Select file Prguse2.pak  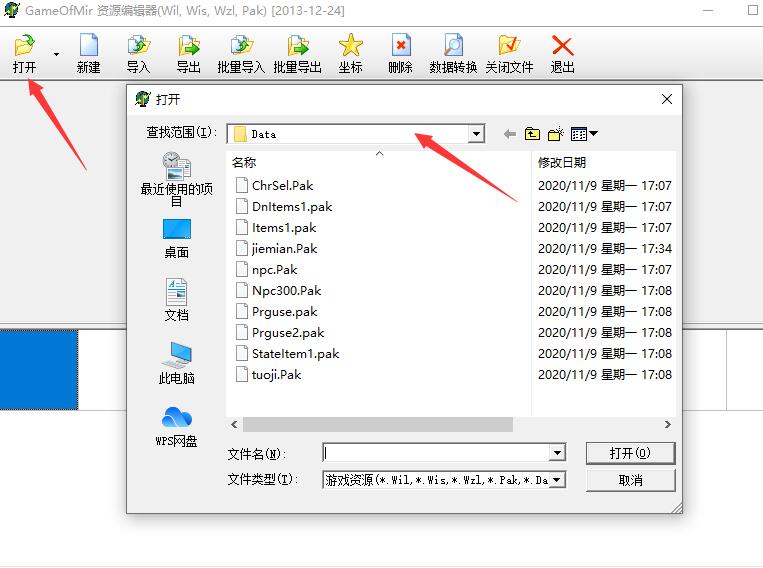pos(288,332)
